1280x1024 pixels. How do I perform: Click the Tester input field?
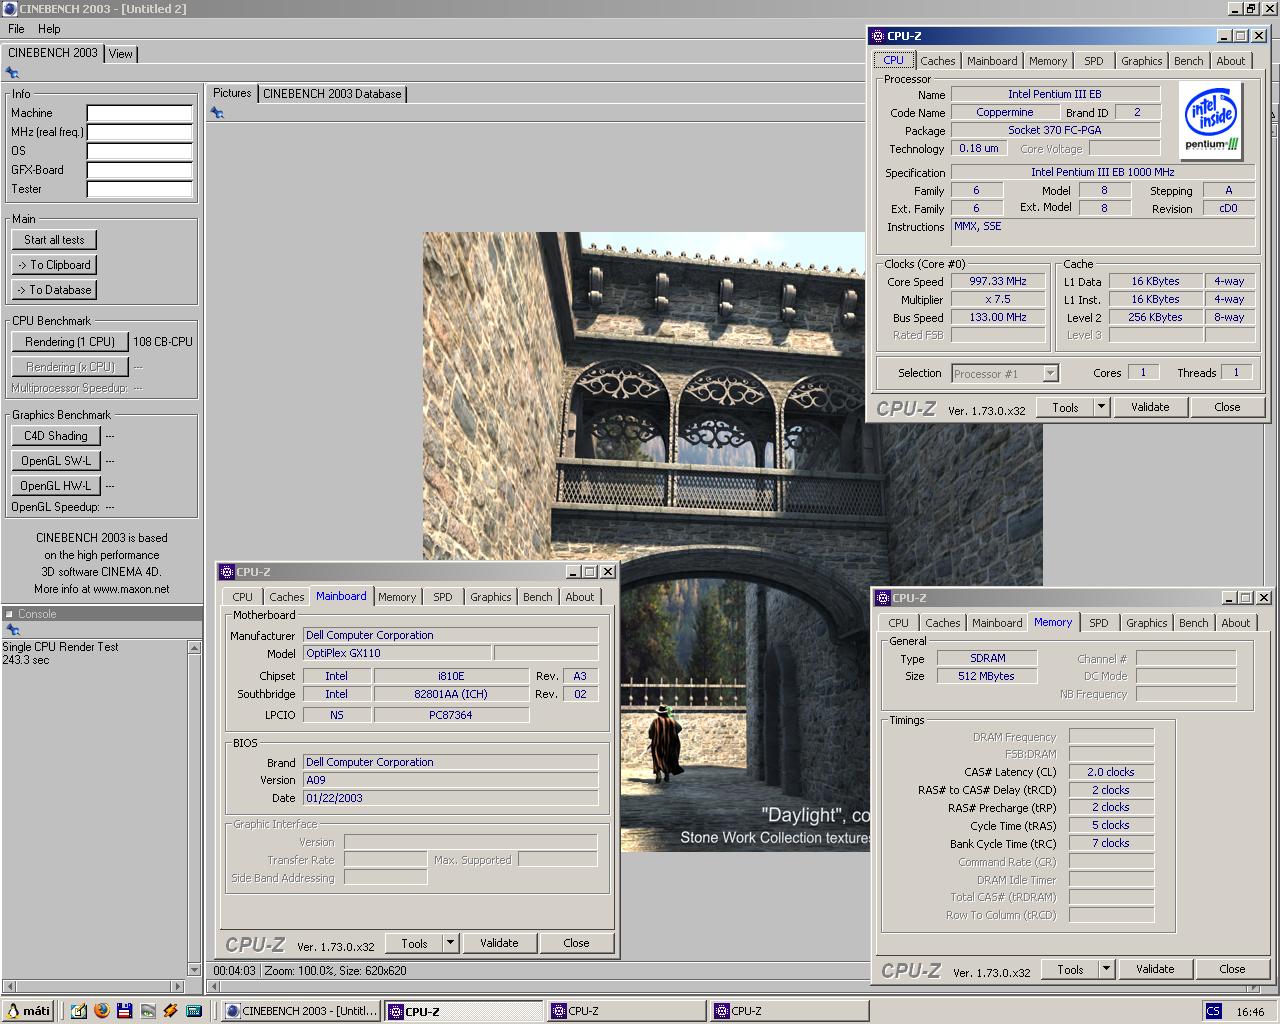click(139, 189)
